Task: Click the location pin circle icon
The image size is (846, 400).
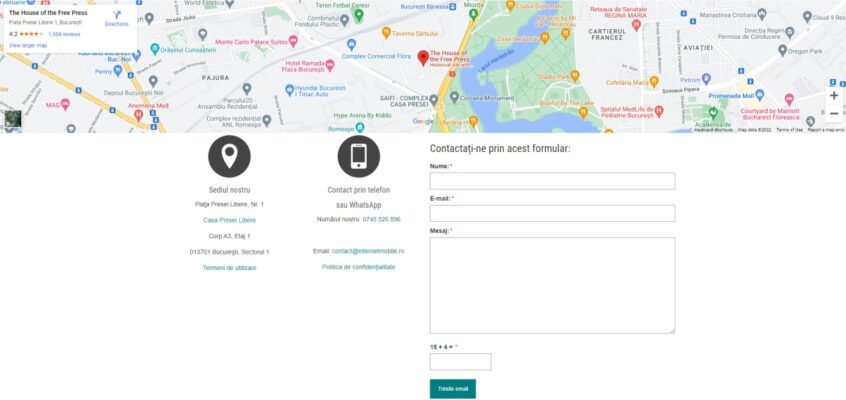Action: 229,157
